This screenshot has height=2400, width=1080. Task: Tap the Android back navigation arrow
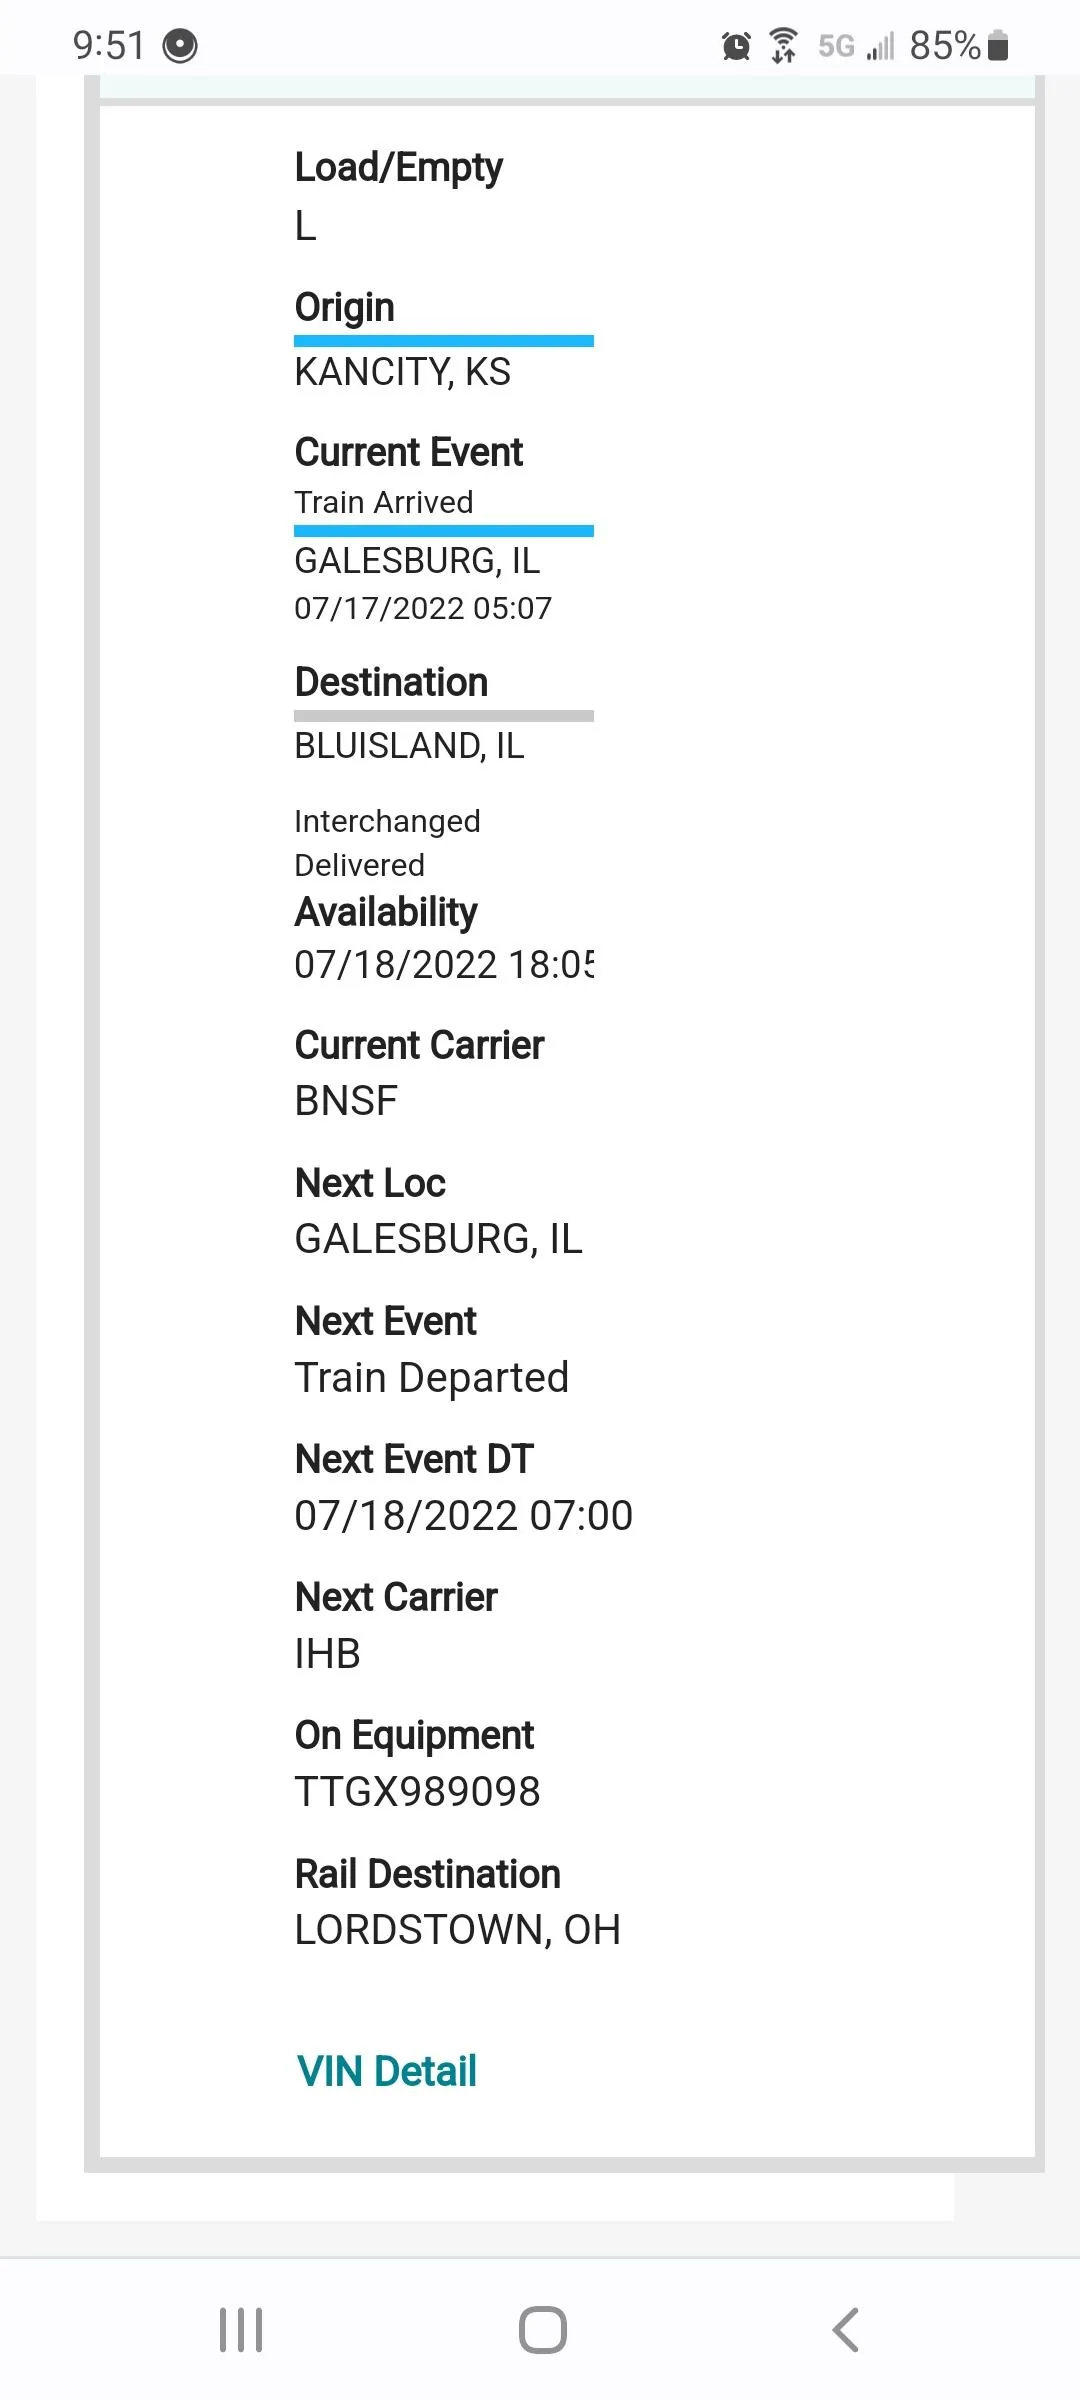pos(845,2330)
